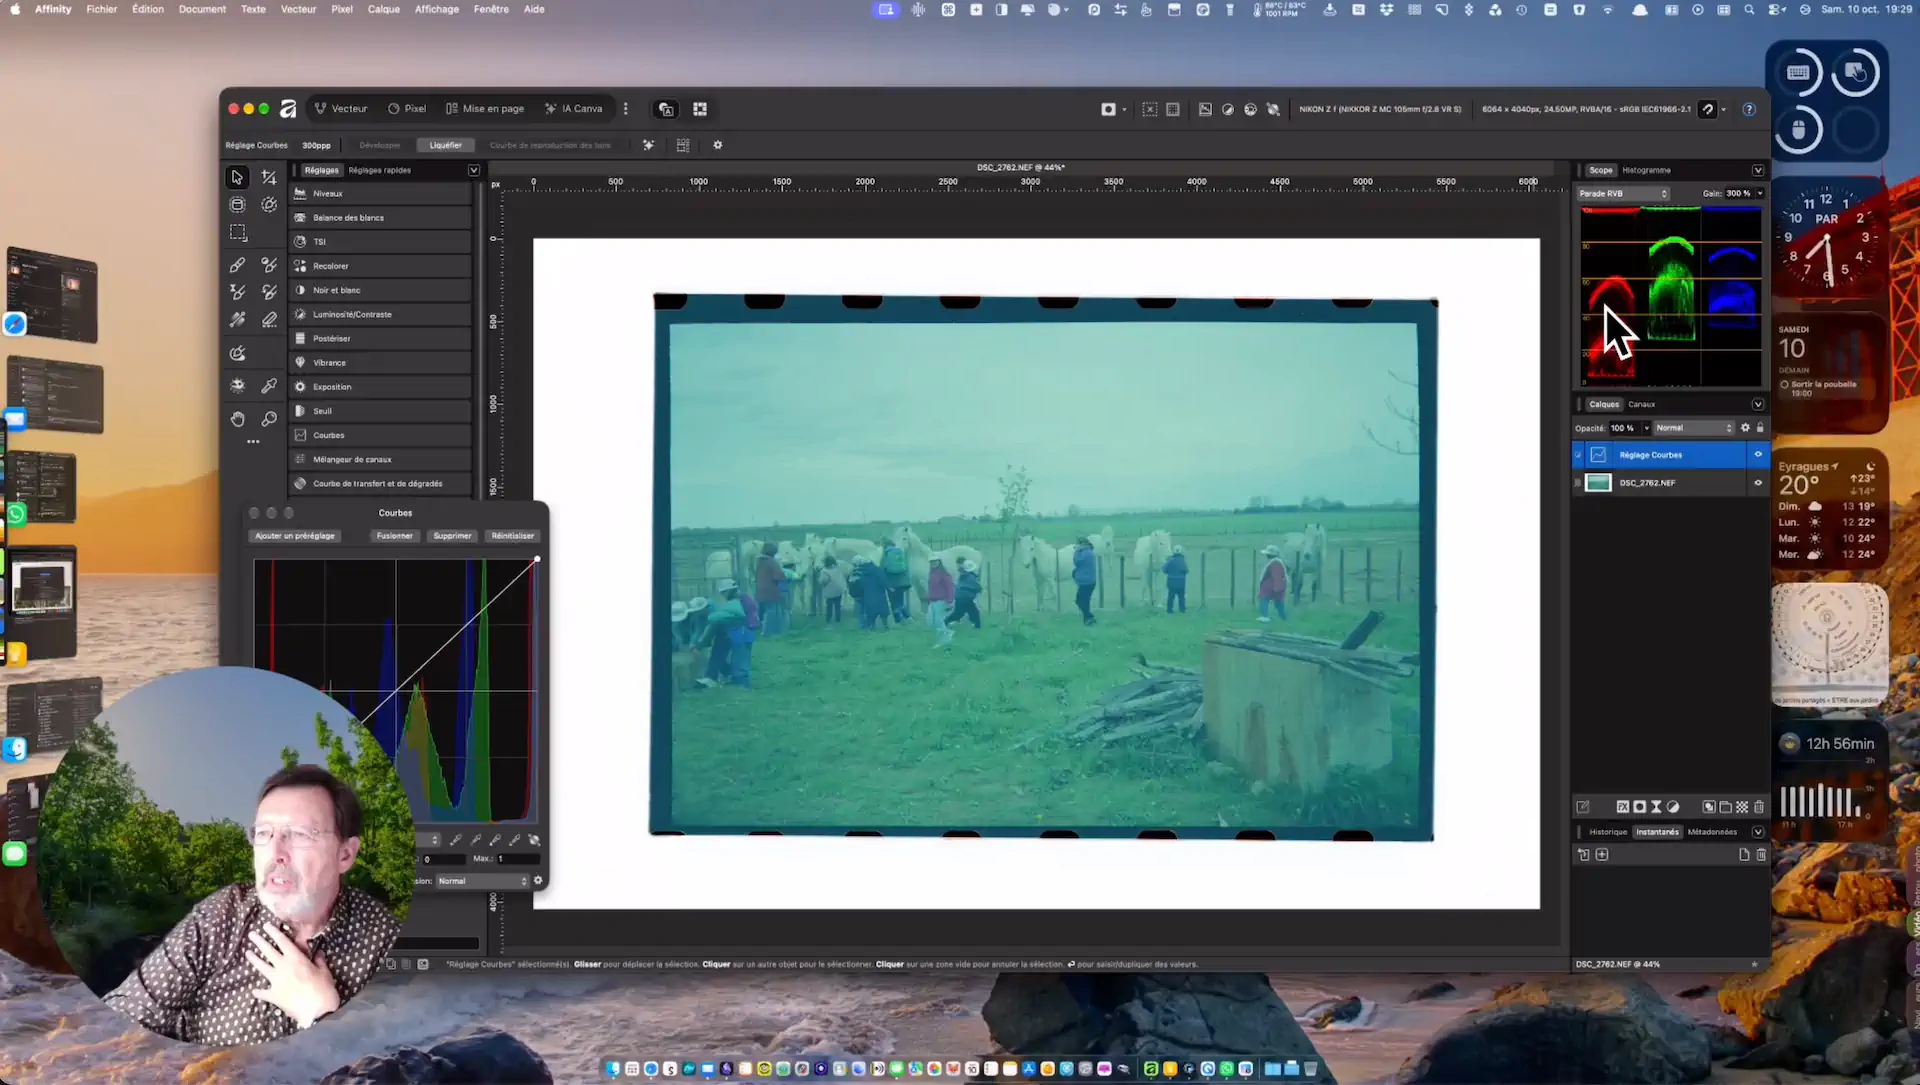Uncheck the Réglage Courbes layer checkbox
Screen dimensions: 1920x1085
tap(1579, 455)
